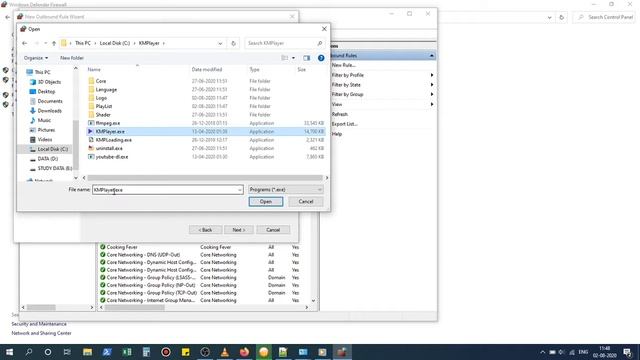Open the Organize dropdown menu
Viewport: 640px width, 360px height.
pyautogui.click(x=36, y=58)
